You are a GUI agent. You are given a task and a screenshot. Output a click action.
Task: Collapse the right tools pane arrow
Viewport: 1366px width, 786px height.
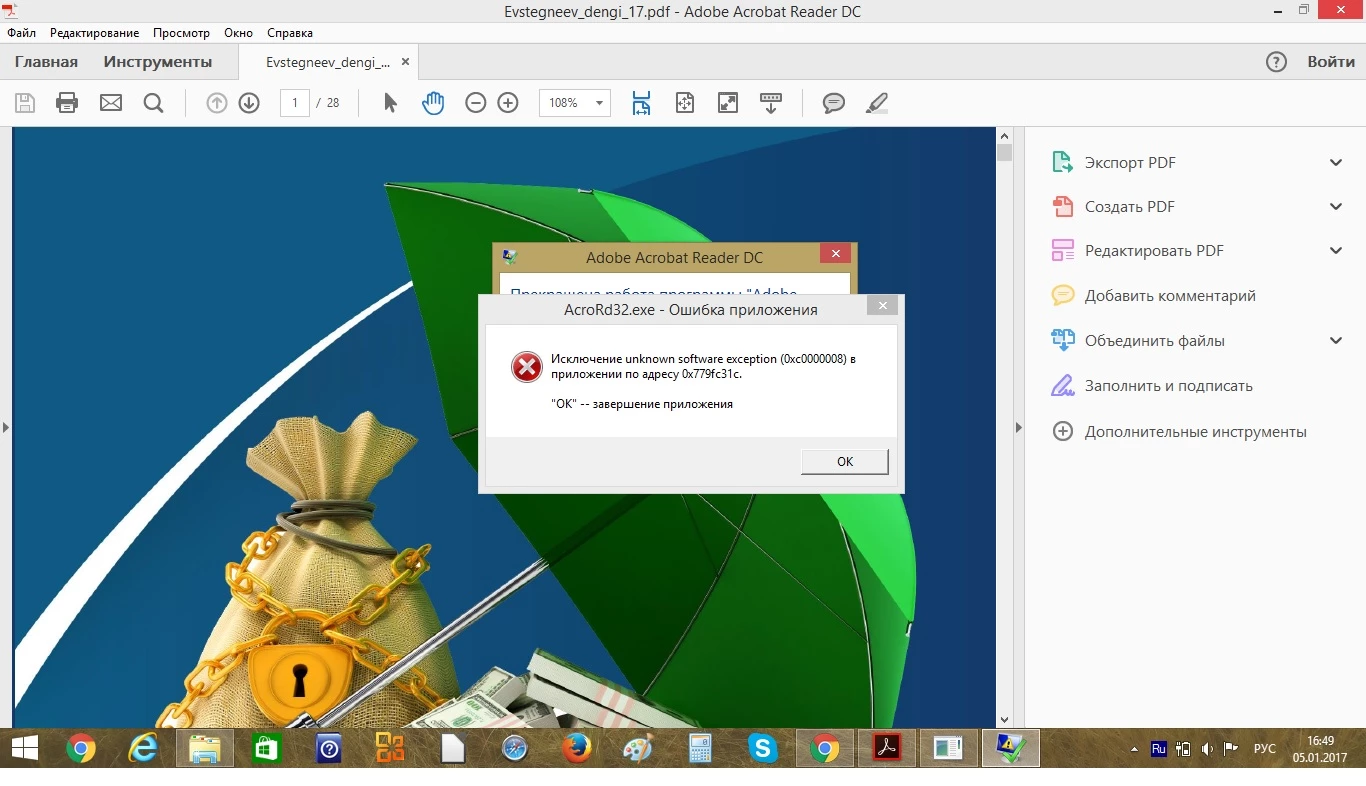click(1019, 428)
